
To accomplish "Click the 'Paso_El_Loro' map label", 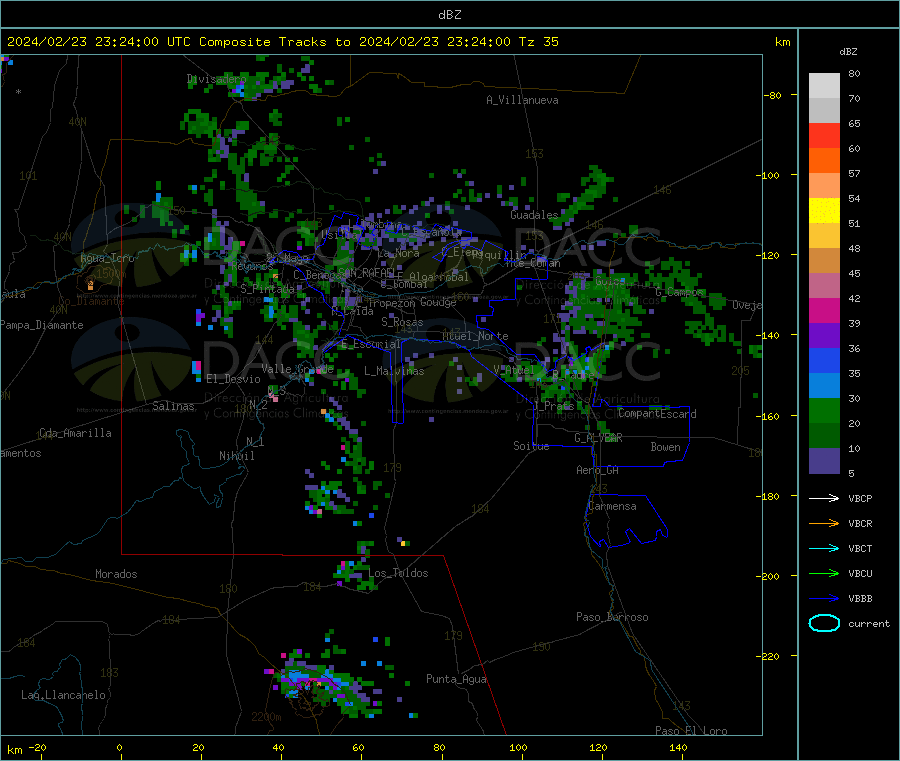I will (691, 731).
